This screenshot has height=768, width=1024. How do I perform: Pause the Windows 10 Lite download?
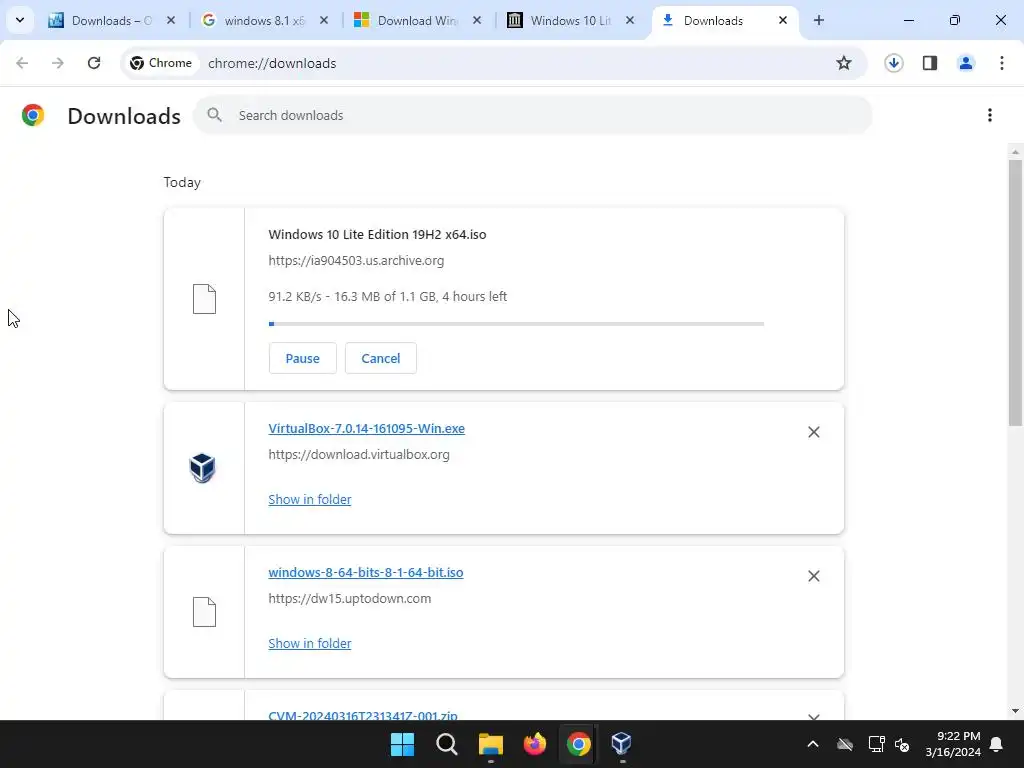302,358
